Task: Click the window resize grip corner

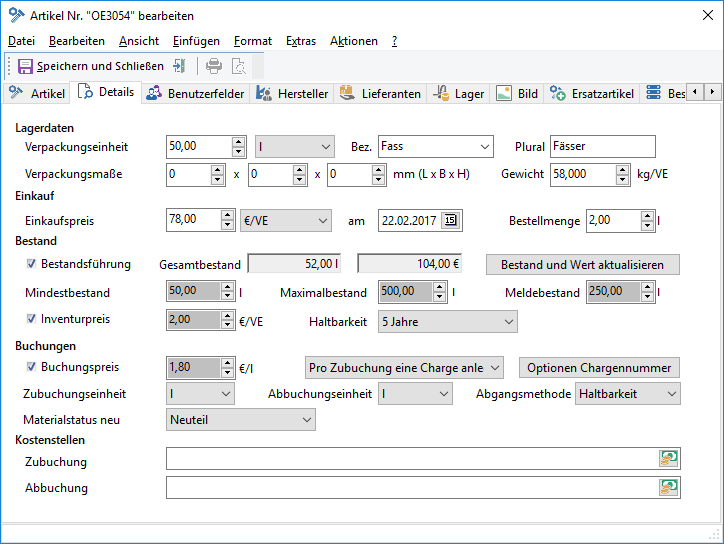Action: (714, 535)
